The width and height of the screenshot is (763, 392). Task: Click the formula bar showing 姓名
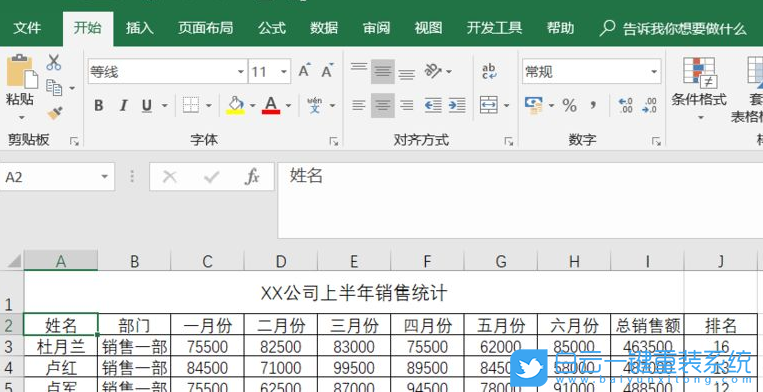pyautogui.click(x=520, y=200)
